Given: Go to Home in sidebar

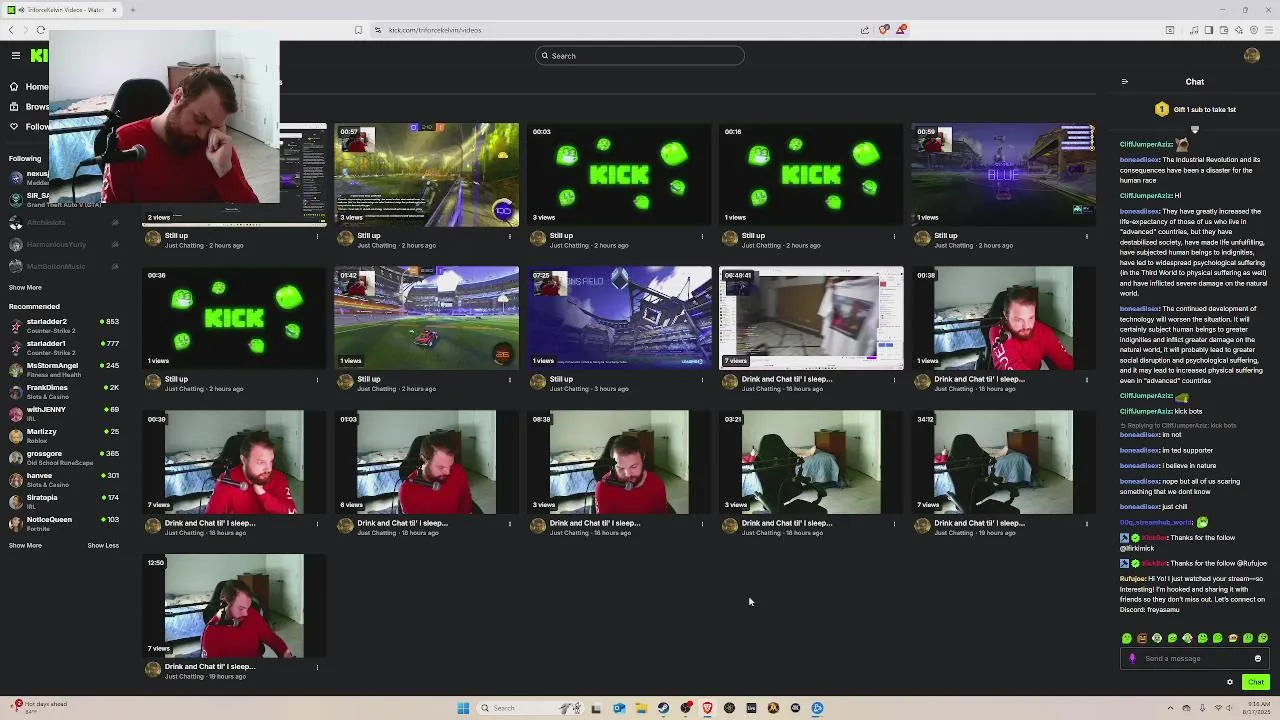Looking at the screenshot, I should pyautogui.click(x=28, y=87).
